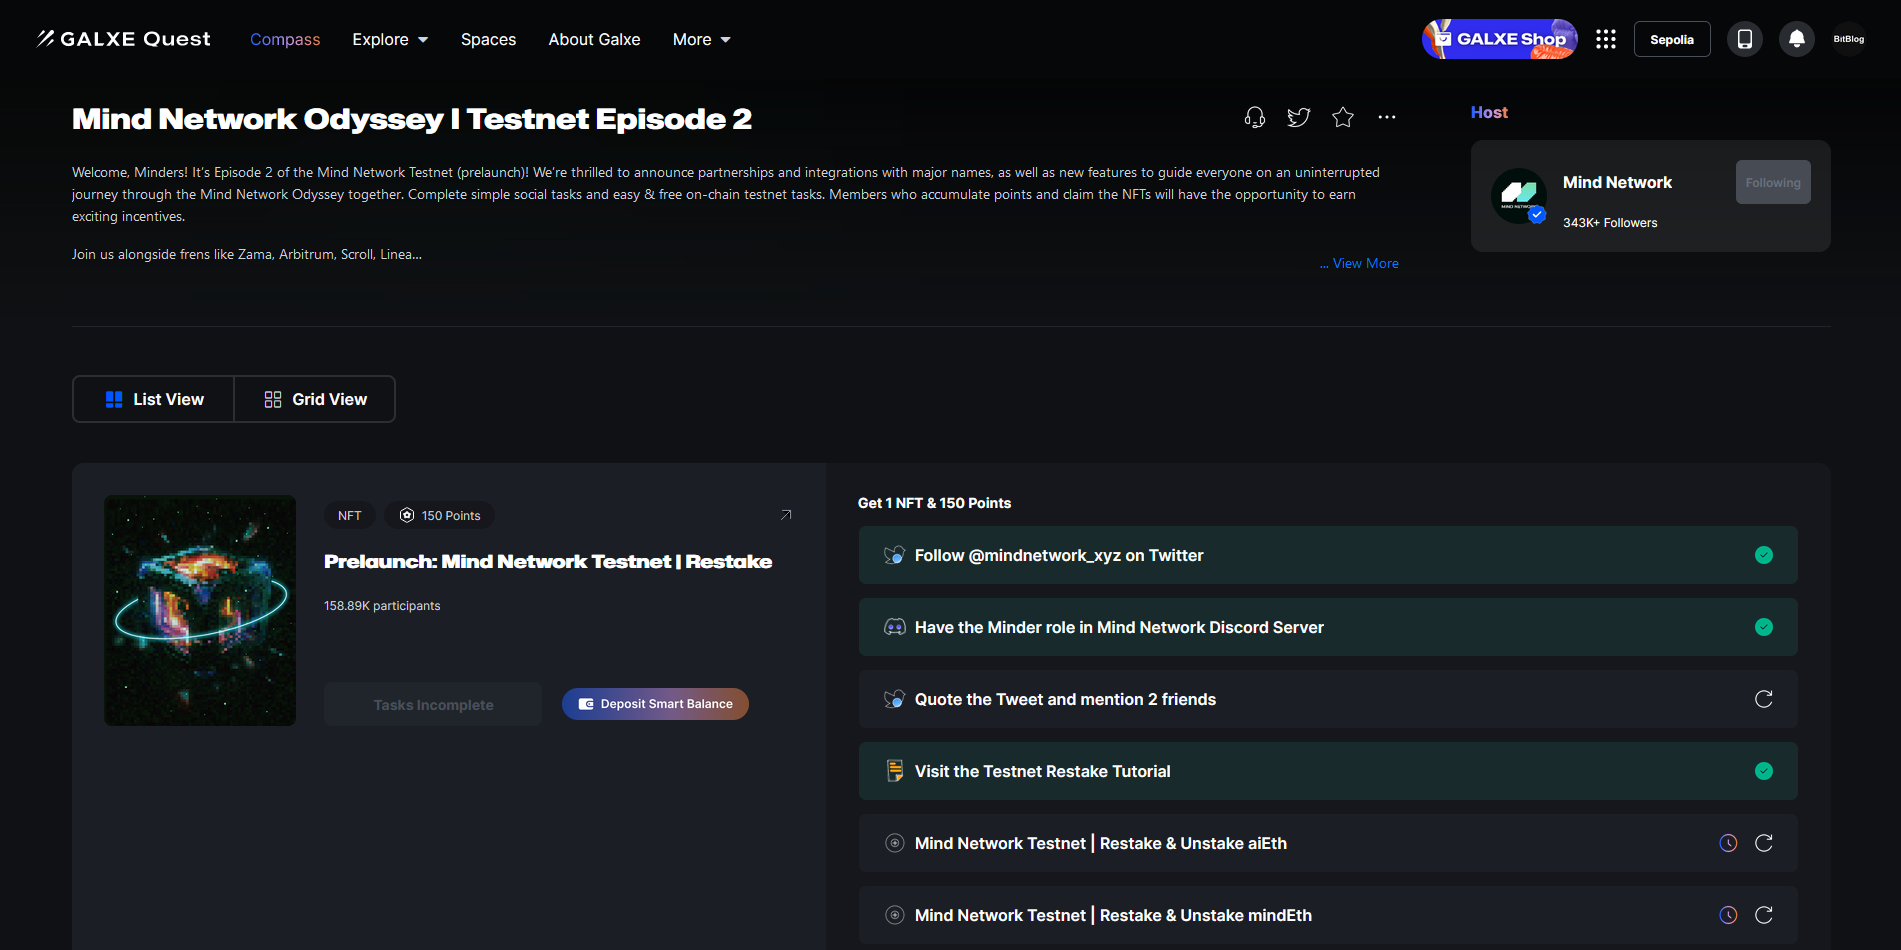Click the mobile phone icon in header

(1744, 39)
